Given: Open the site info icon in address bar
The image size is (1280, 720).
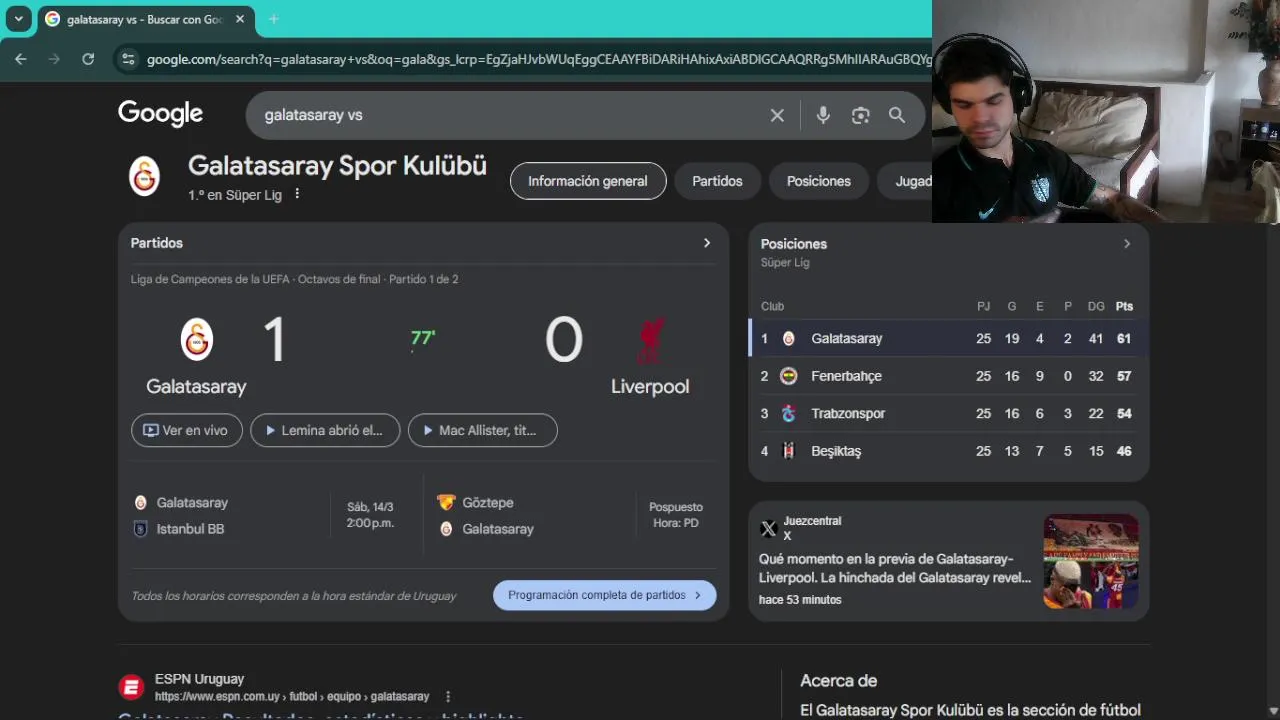Looking at the screenshot, I should tap(127, 59).
